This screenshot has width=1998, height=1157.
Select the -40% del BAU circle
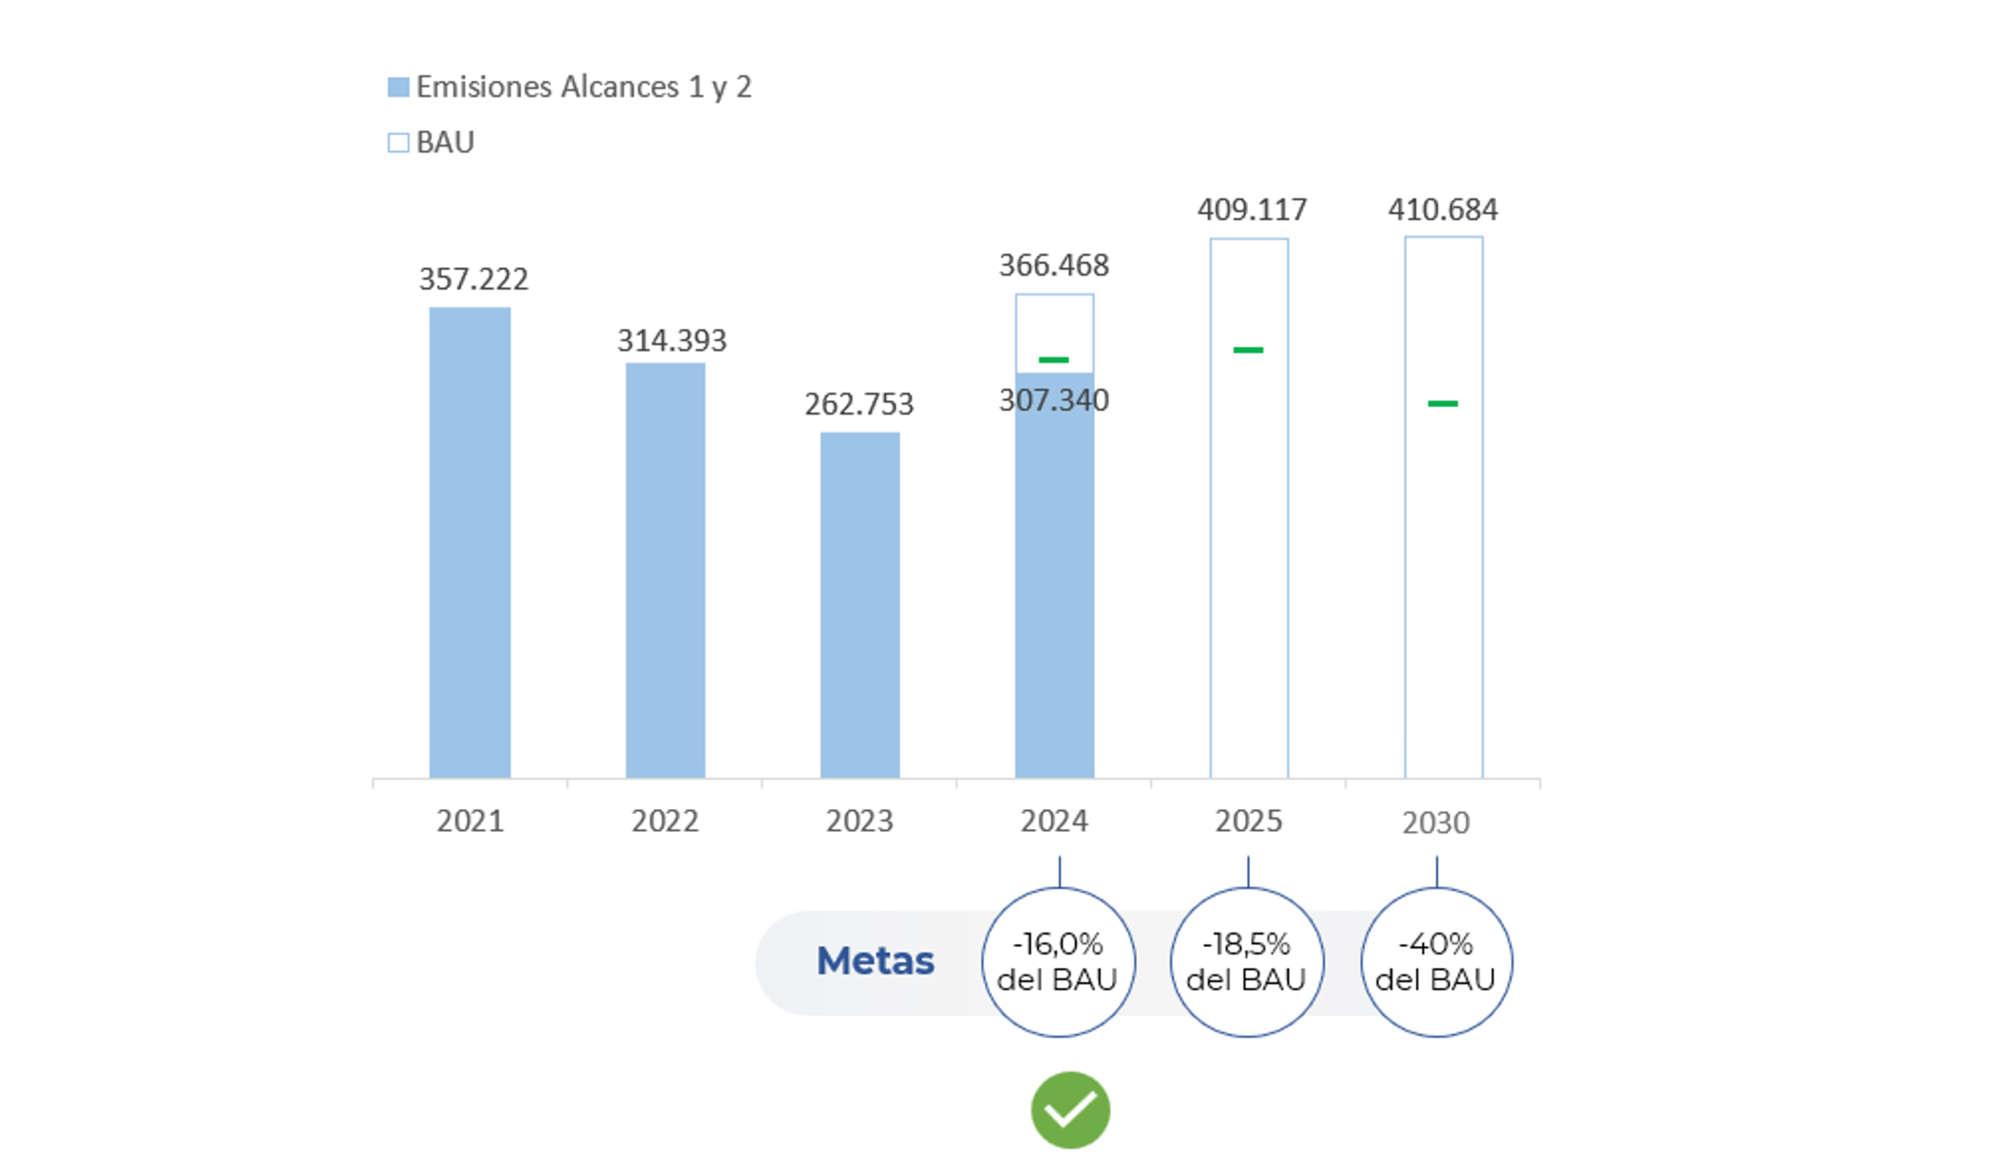[1435, 961]
